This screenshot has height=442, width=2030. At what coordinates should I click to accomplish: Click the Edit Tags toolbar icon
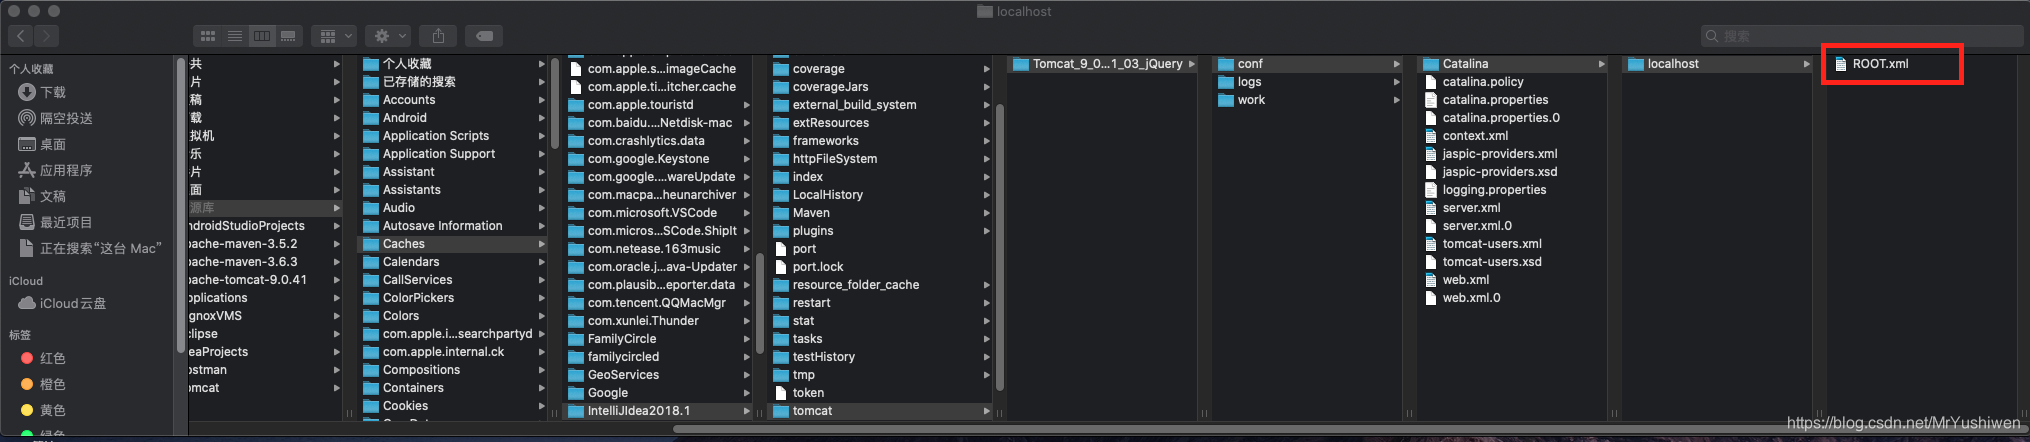click(484, 36)
